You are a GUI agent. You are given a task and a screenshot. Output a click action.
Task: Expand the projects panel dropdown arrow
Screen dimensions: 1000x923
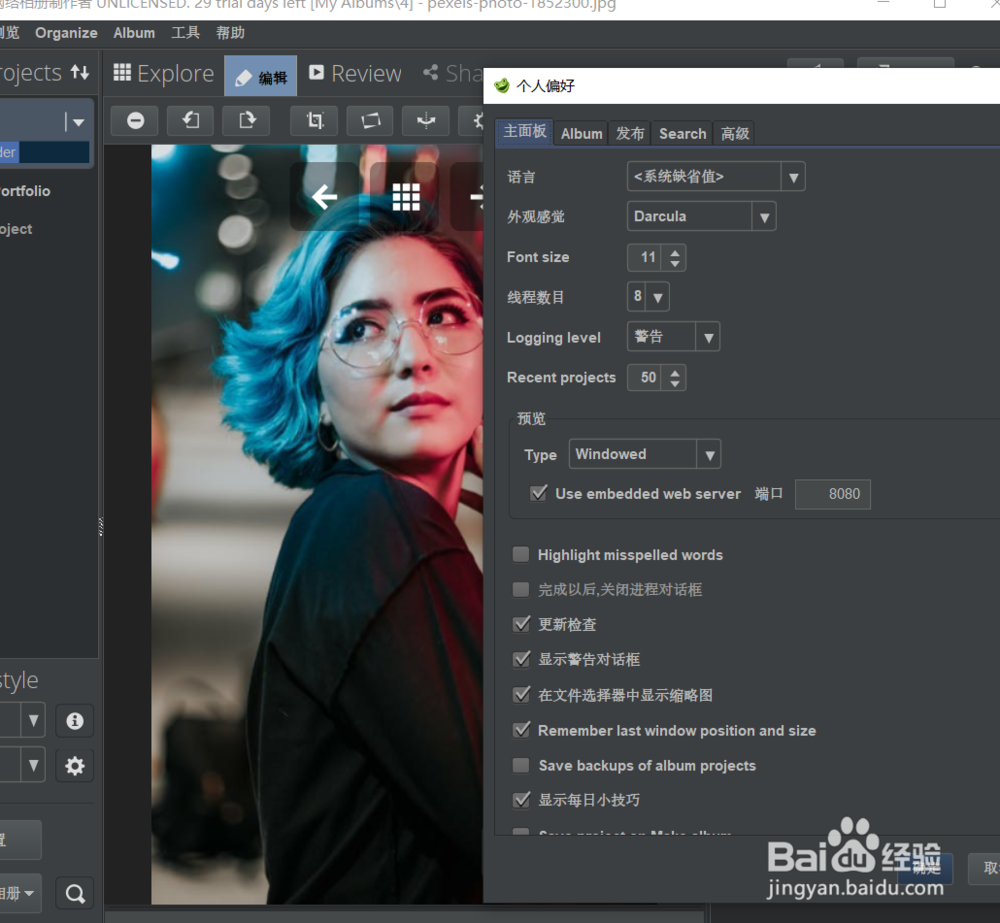(x=78, y=122)
